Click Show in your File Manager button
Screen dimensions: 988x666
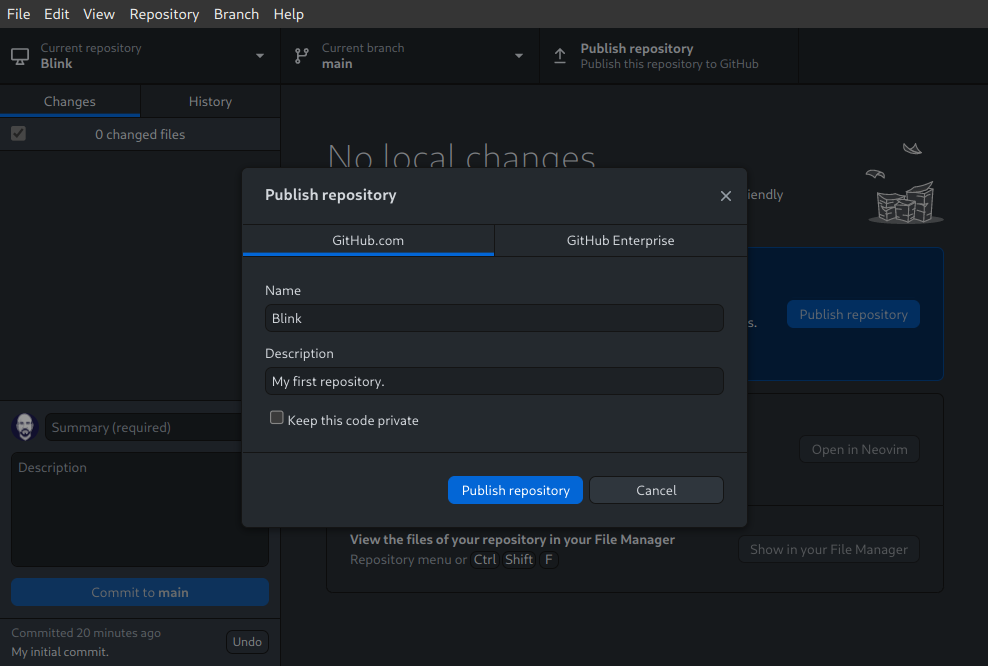click(829, 549)
